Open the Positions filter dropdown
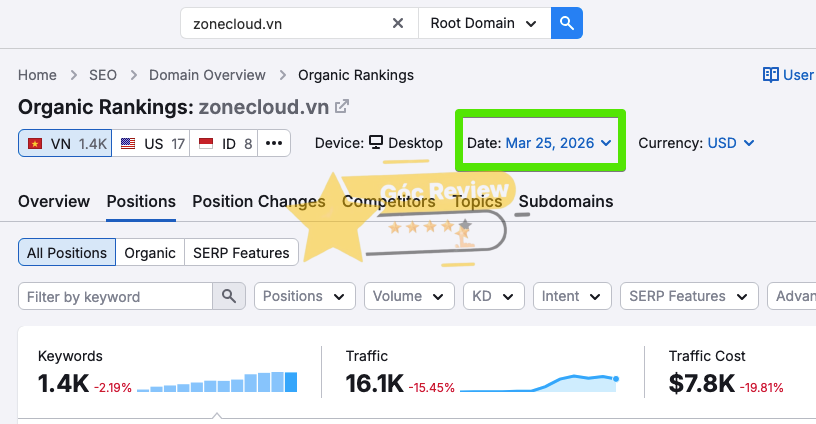 pyautogui.click(x=304, y=297)
